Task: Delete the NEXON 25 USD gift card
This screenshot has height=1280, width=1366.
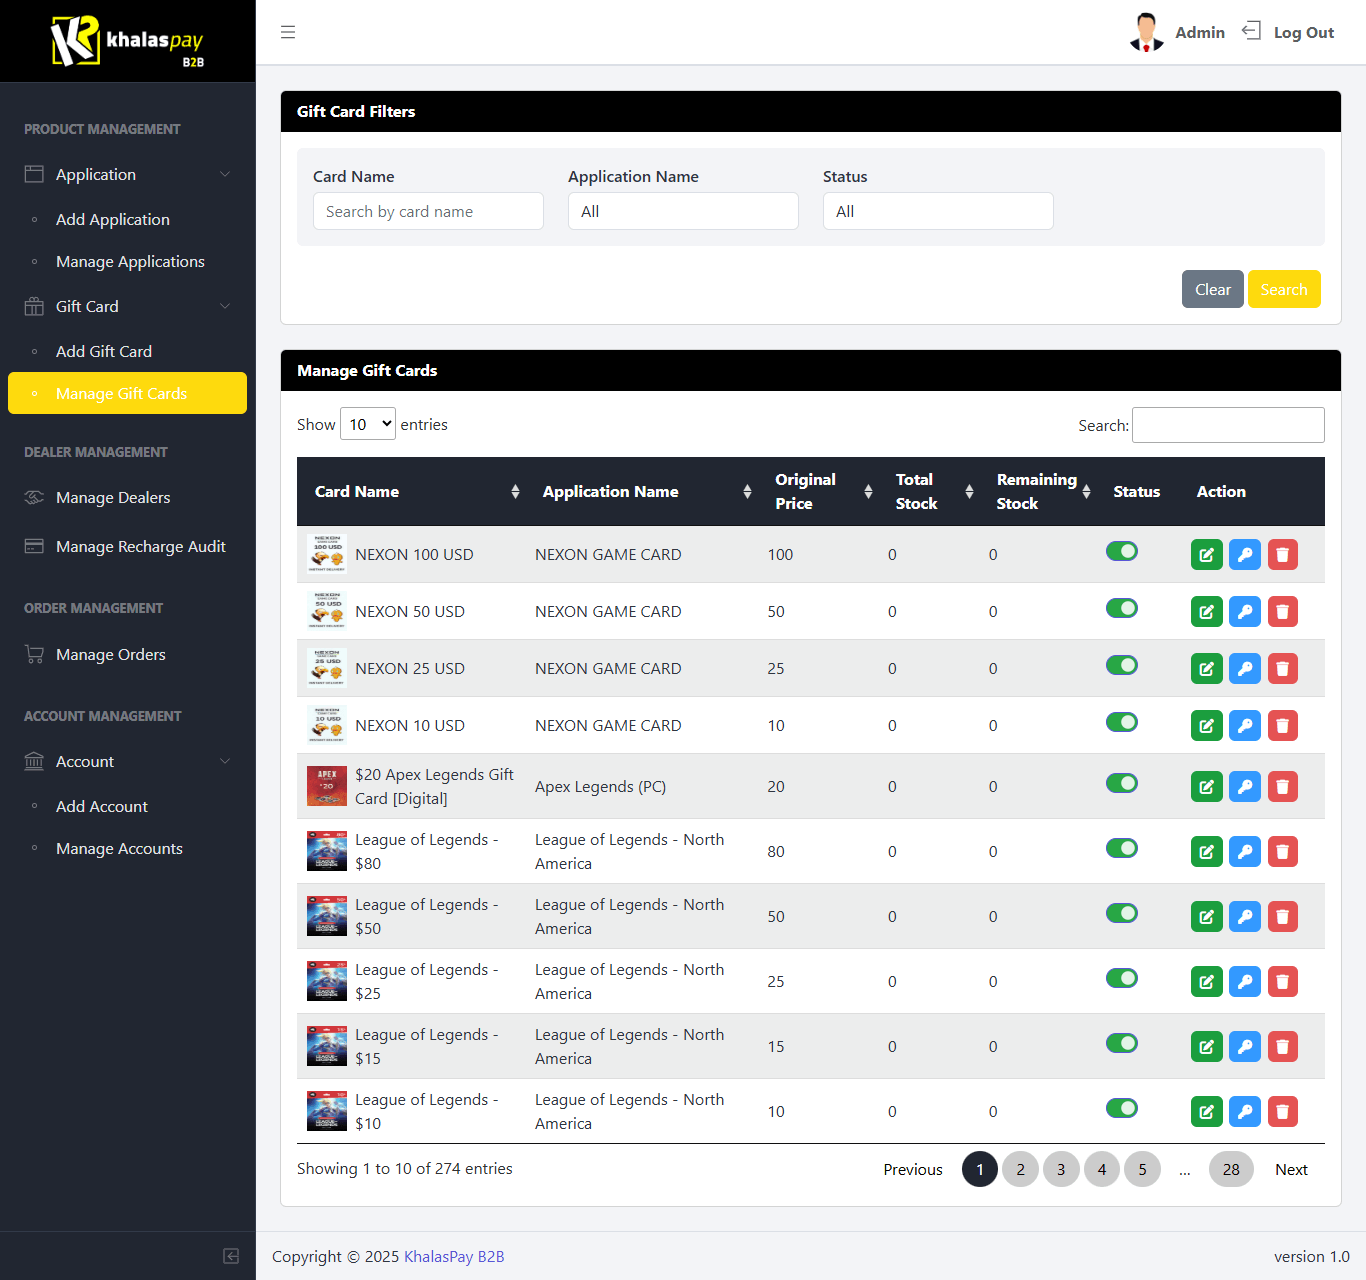Action: pos(1282,669)
